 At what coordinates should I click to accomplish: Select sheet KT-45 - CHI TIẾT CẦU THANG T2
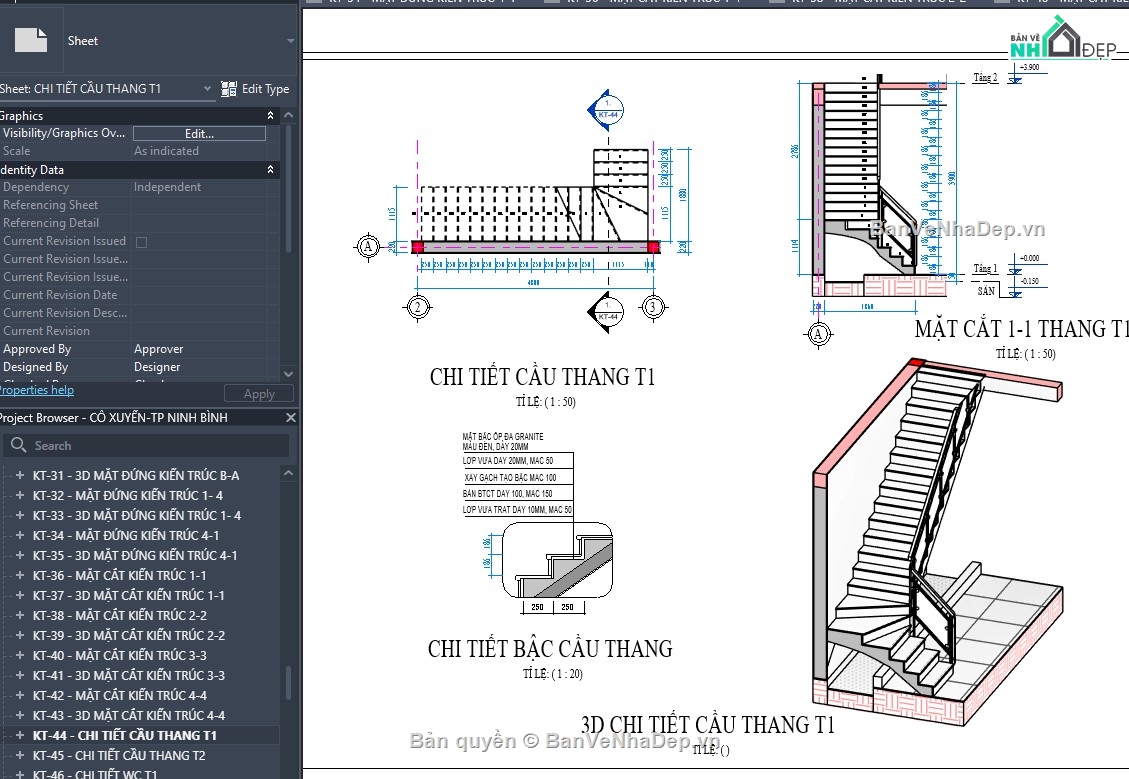119,755
